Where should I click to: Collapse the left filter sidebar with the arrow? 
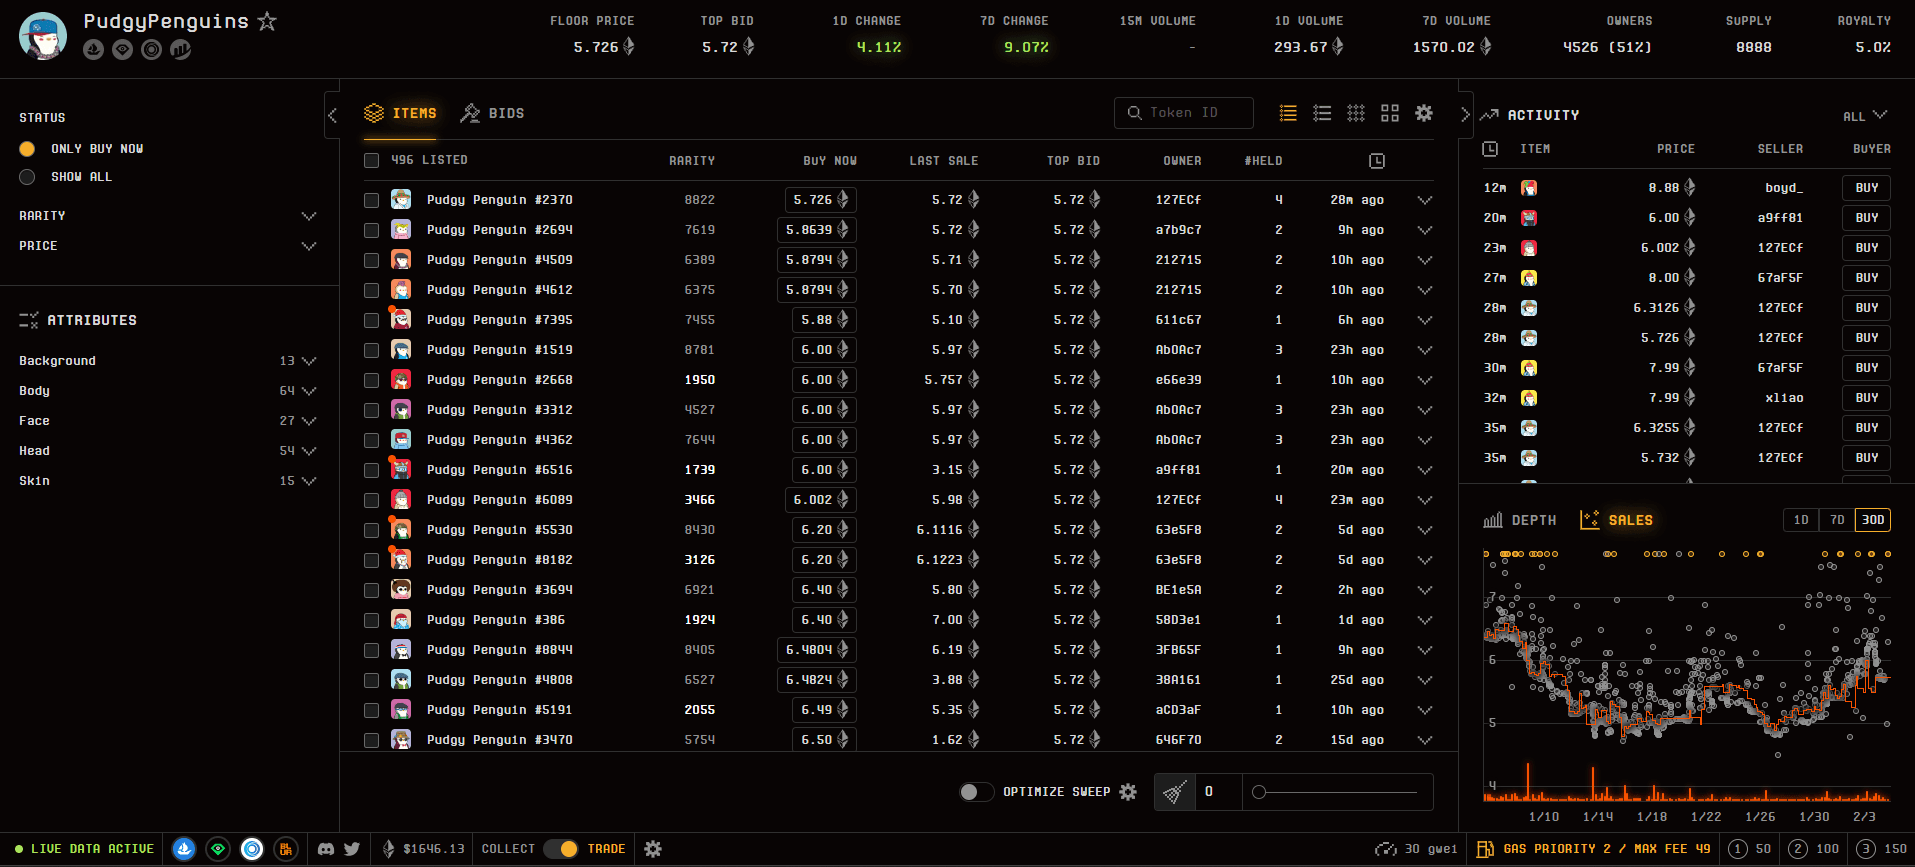tap(333, 115)
